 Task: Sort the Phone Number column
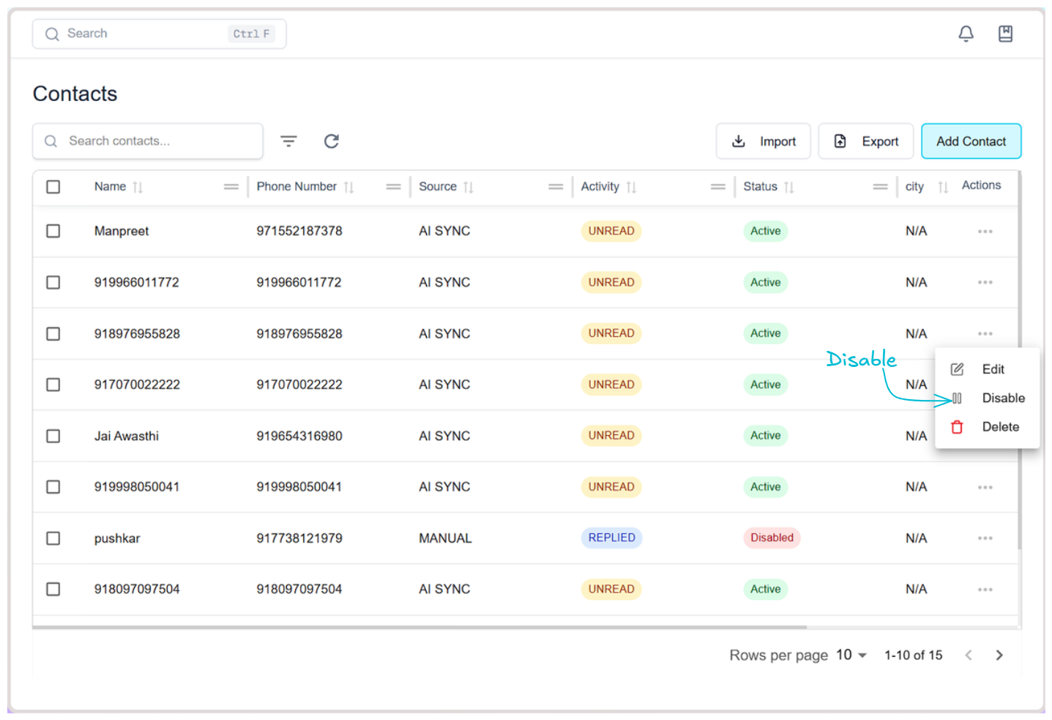[349, 187]
